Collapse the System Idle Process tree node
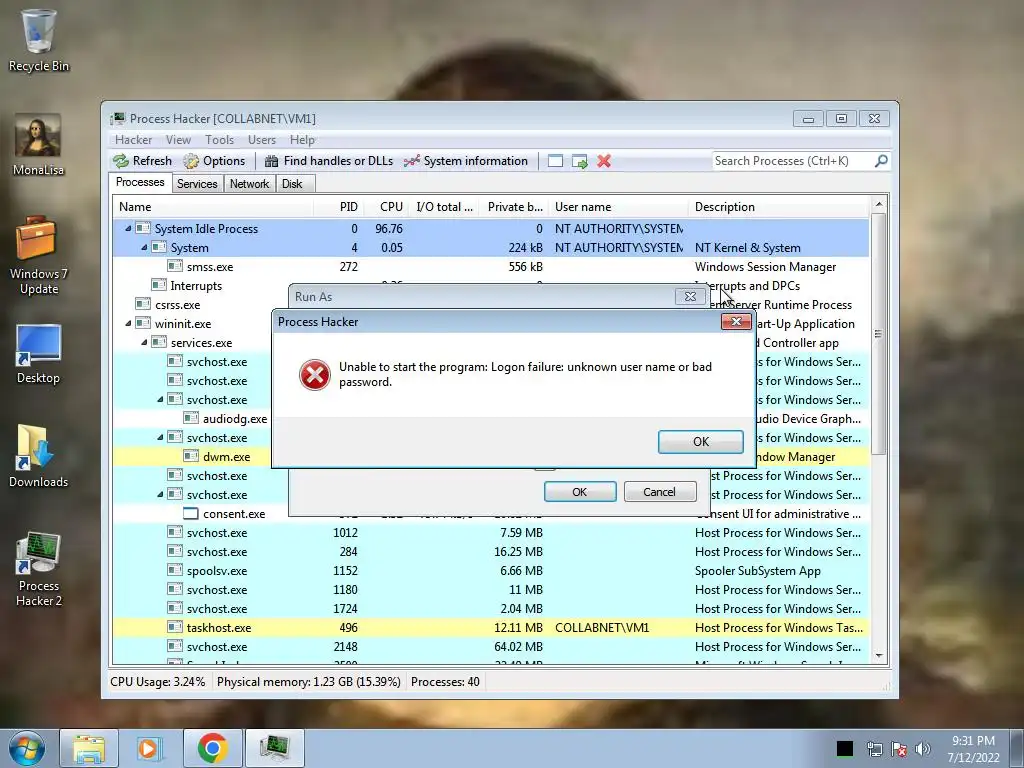This screenshot has height=768, width=1024. pyautogui.click(x=128, y=229)
